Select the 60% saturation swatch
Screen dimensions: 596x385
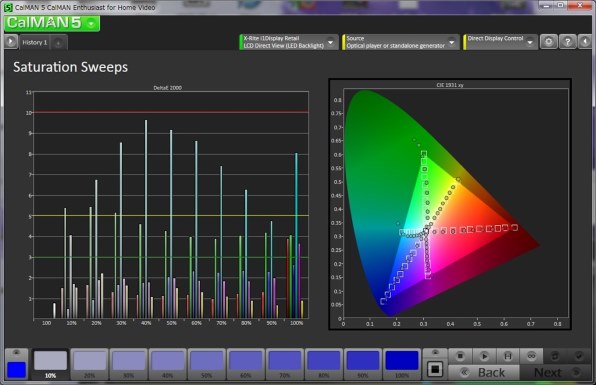tap(246, 364)
